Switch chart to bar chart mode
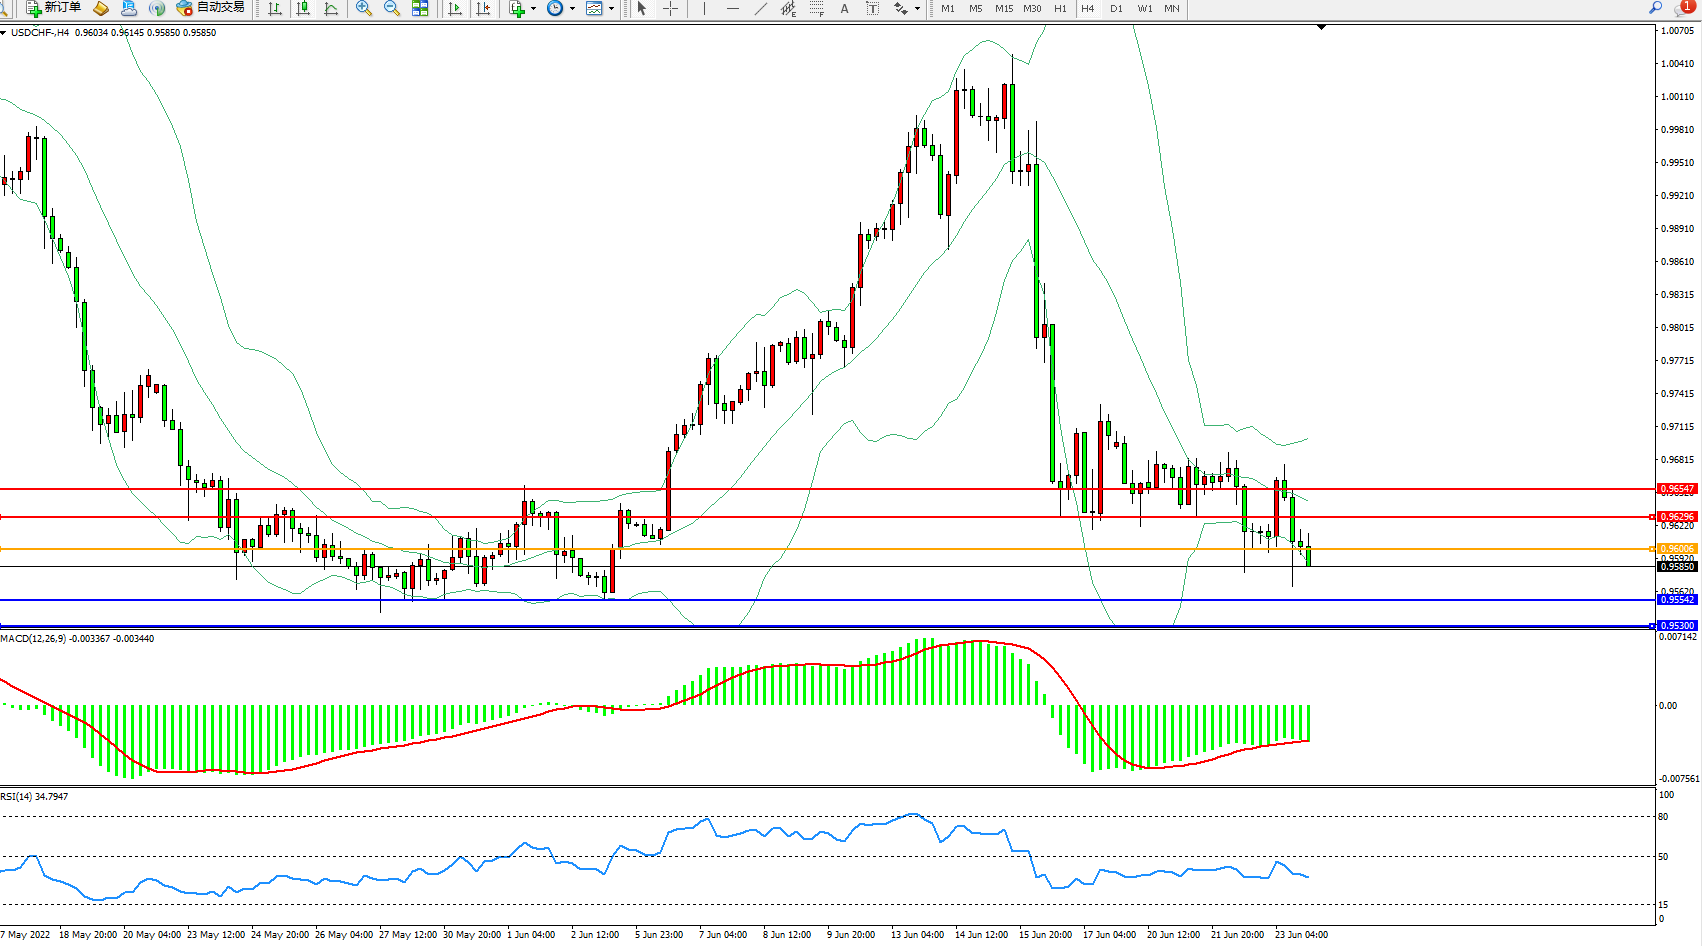Viewport: 1702px width, 946px height. 275,8
